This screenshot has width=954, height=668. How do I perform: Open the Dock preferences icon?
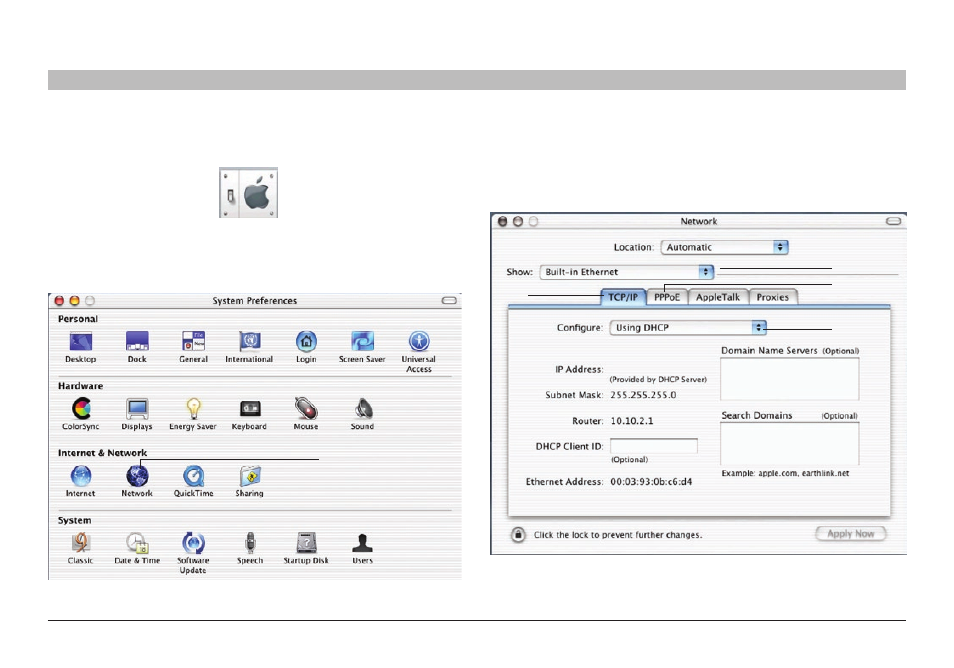137,341
